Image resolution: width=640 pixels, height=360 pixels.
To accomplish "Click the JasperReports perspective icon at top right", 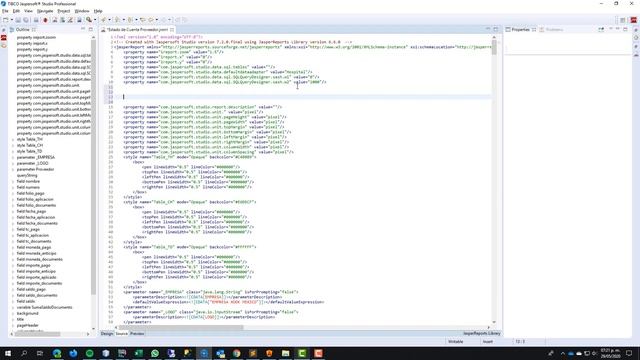I will tap(633, 20).
